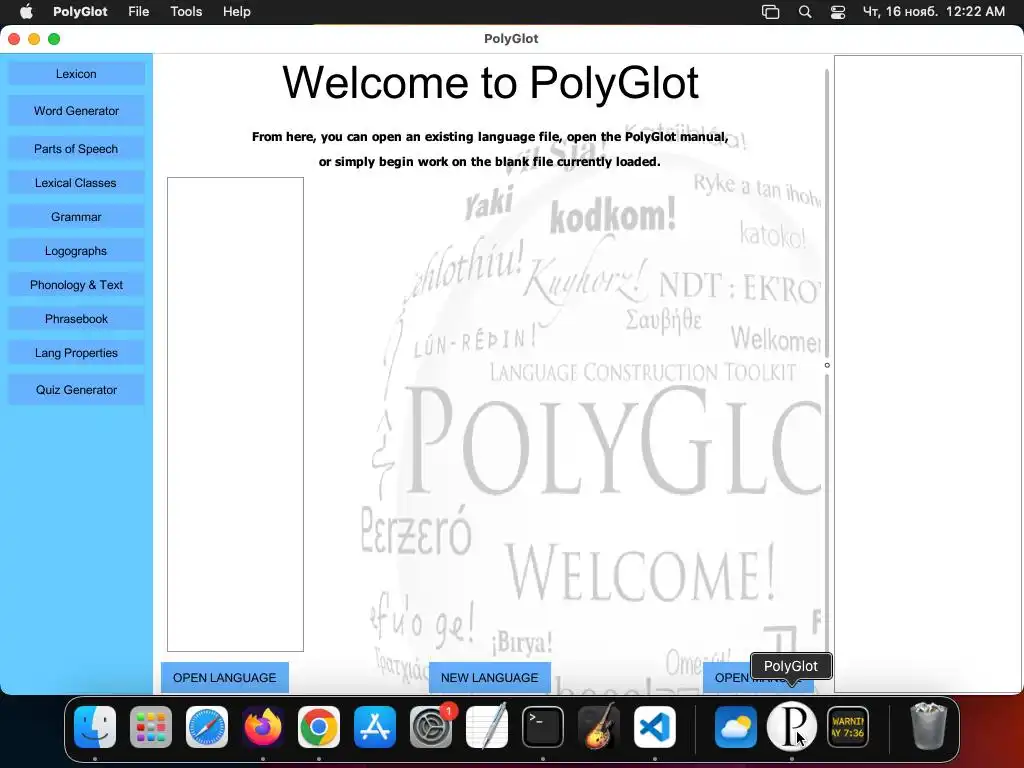Open Control Center in menu bar
The height and width of the screenshot is (768, 1024).
point(838,12)
